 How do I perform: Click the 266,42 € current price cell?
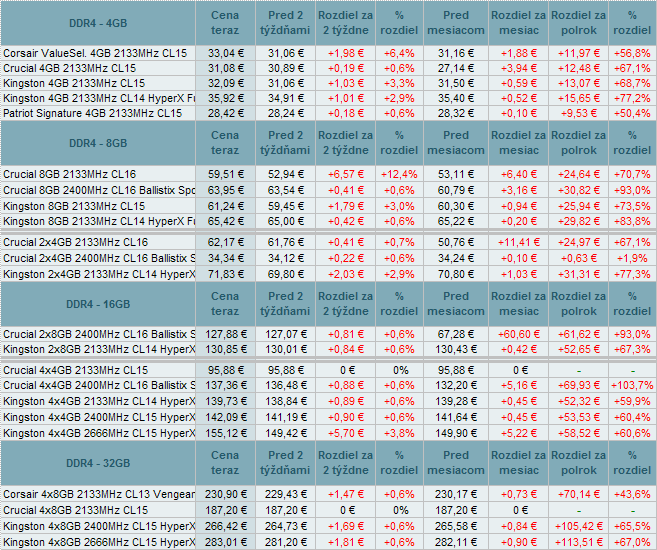(225, 526)
